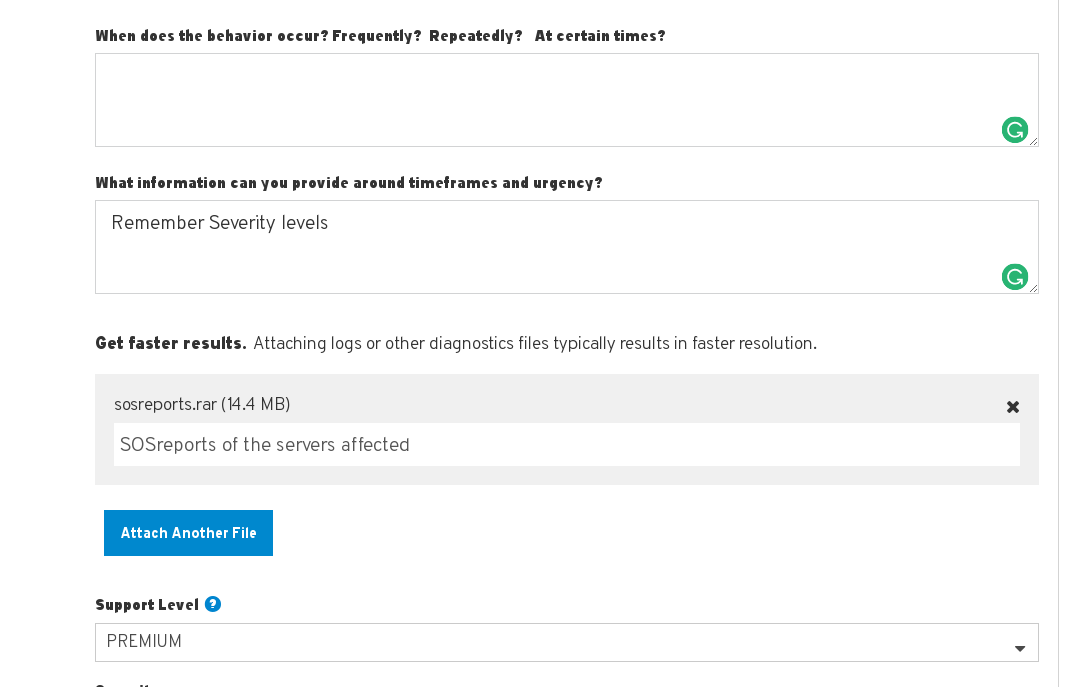
Task: Click the "Get faster results." heading text
Action: (x=171, y=344)
